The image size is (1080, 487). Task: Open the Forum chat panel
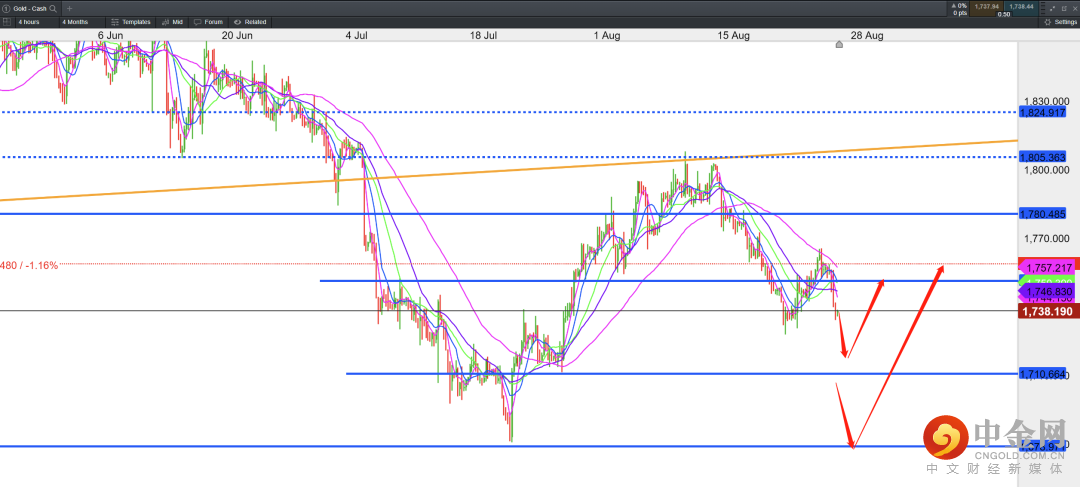tap(208, 21)
